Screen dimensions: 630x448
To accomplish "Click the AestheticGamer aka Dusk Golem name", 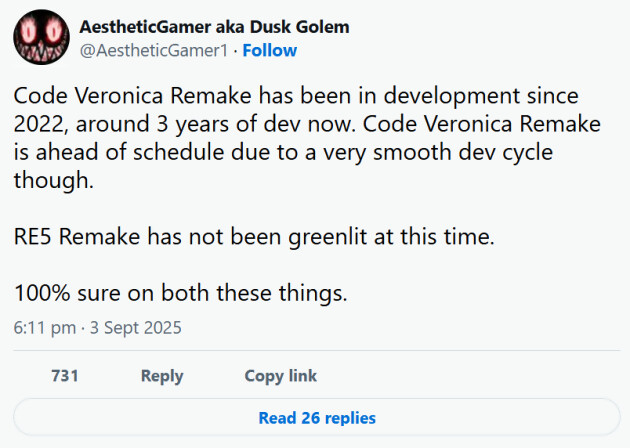I will (214, 27).
